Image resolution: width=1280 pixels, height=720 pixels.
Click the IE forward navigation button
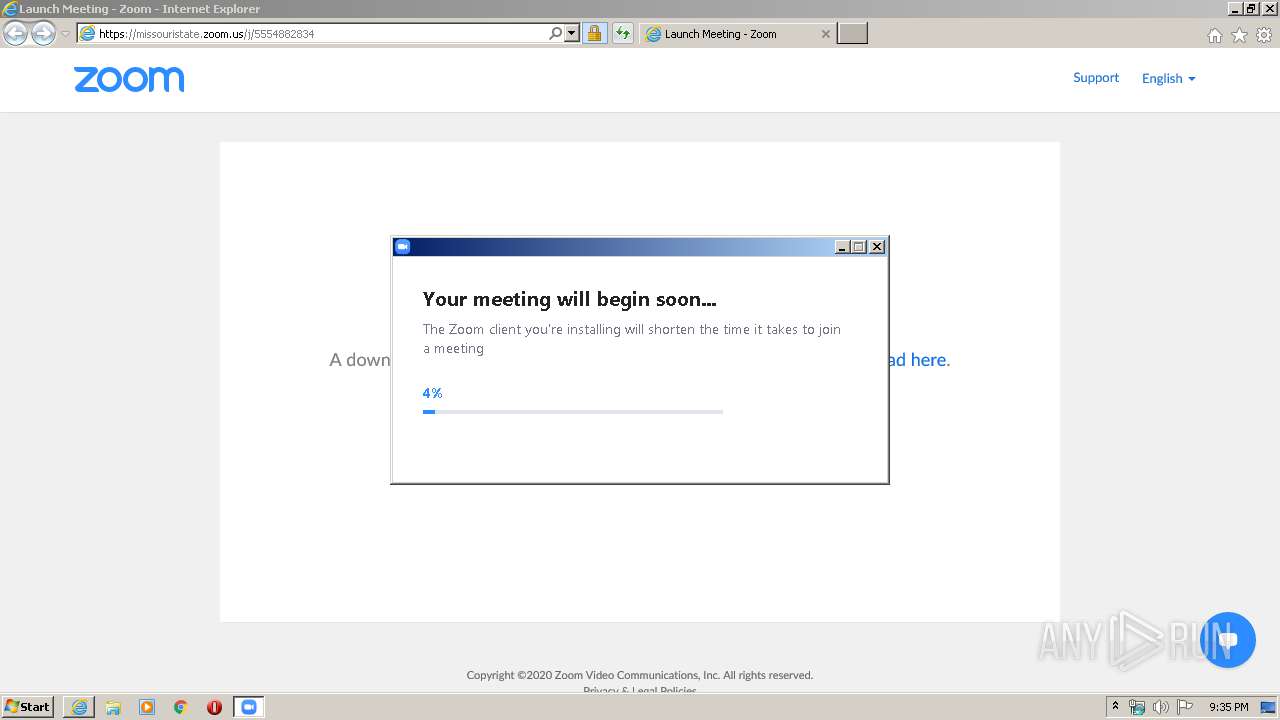pyautogui.click(x=43, y=33)
